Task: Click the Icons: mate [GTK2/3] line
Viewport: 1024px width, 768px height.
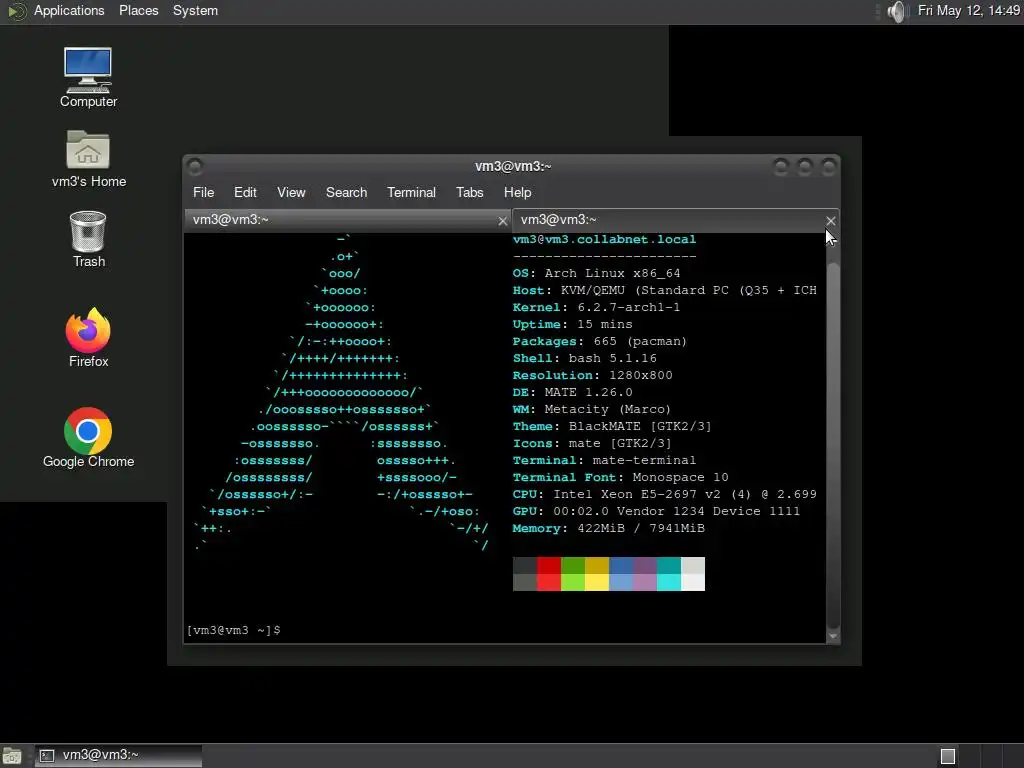Action: click(x=592, y=443)
